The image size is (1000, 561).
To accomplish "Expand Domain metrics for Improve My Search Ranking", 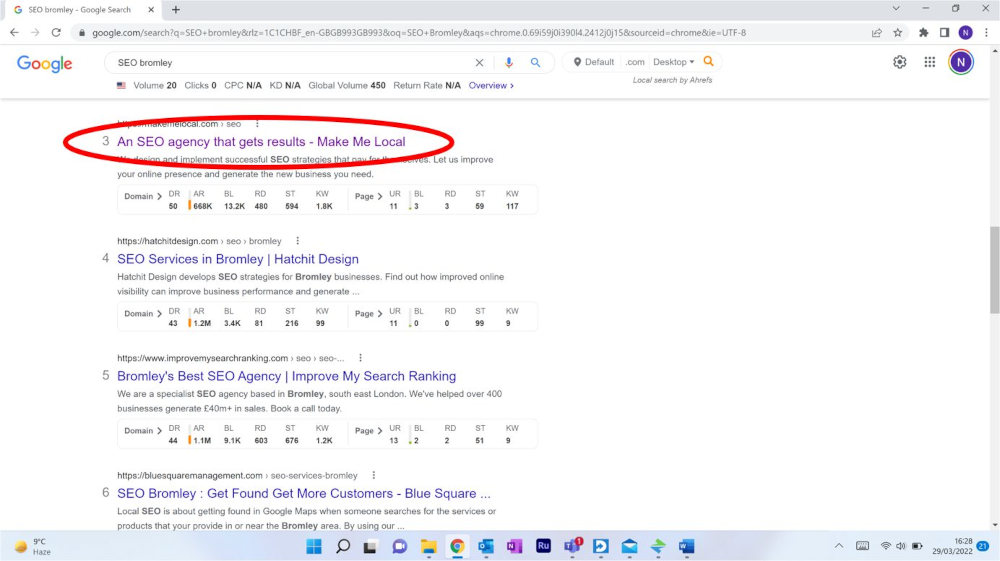I will click(x=143, y=431).
